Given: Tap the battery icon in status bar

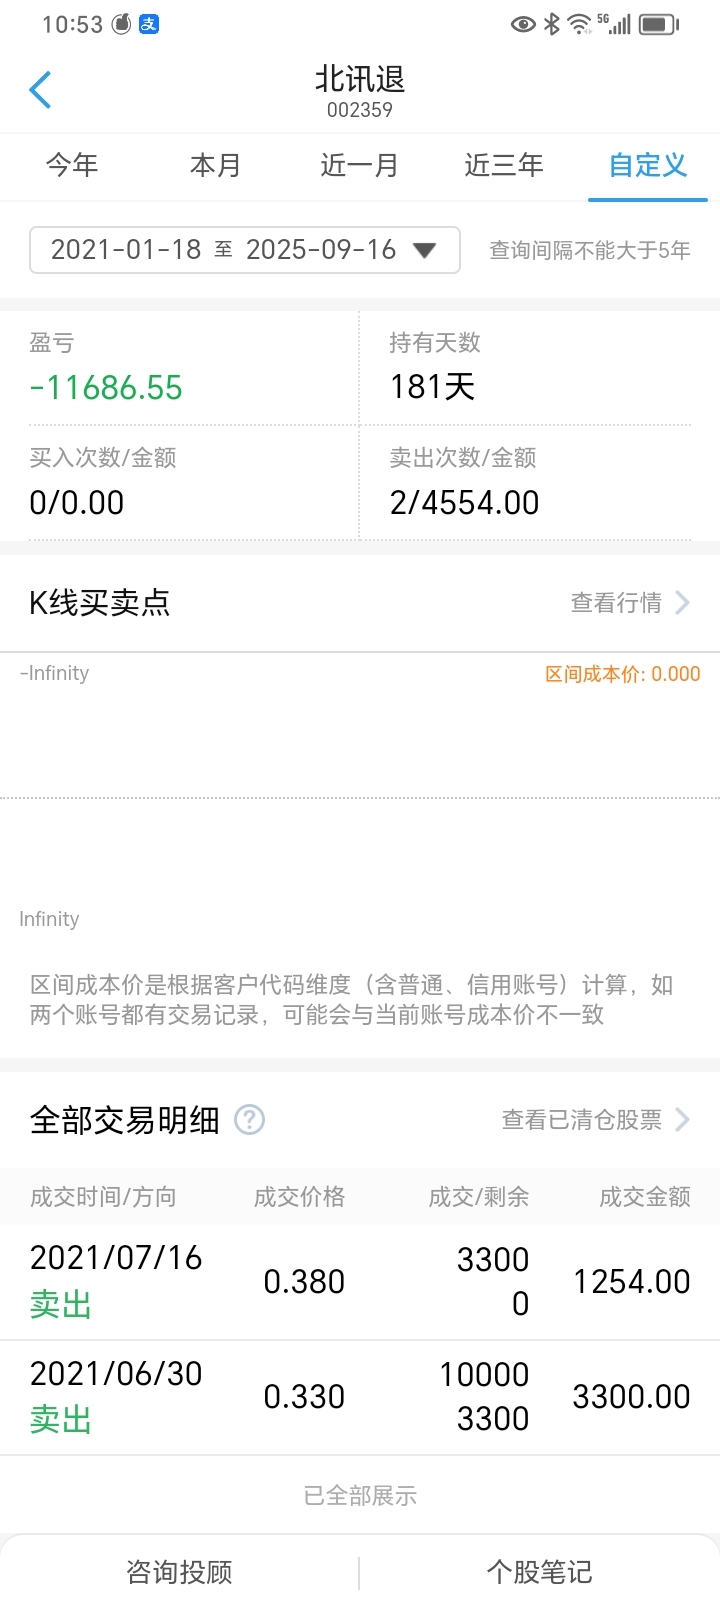Looking at the screenshot, I should tap(659, 24).
